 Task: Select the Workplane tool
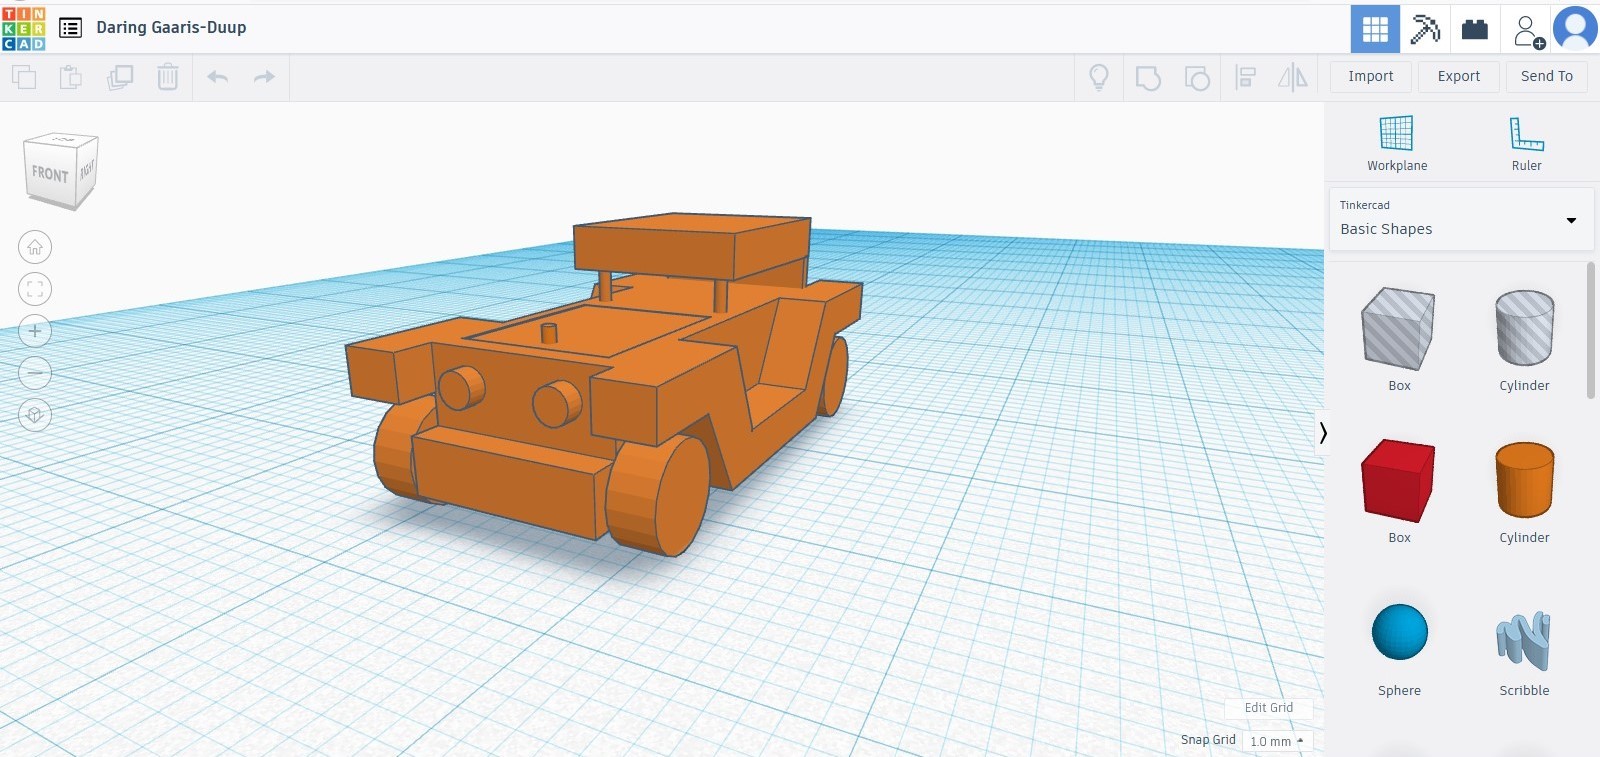pyautogui.click(x=1397, y=143)
